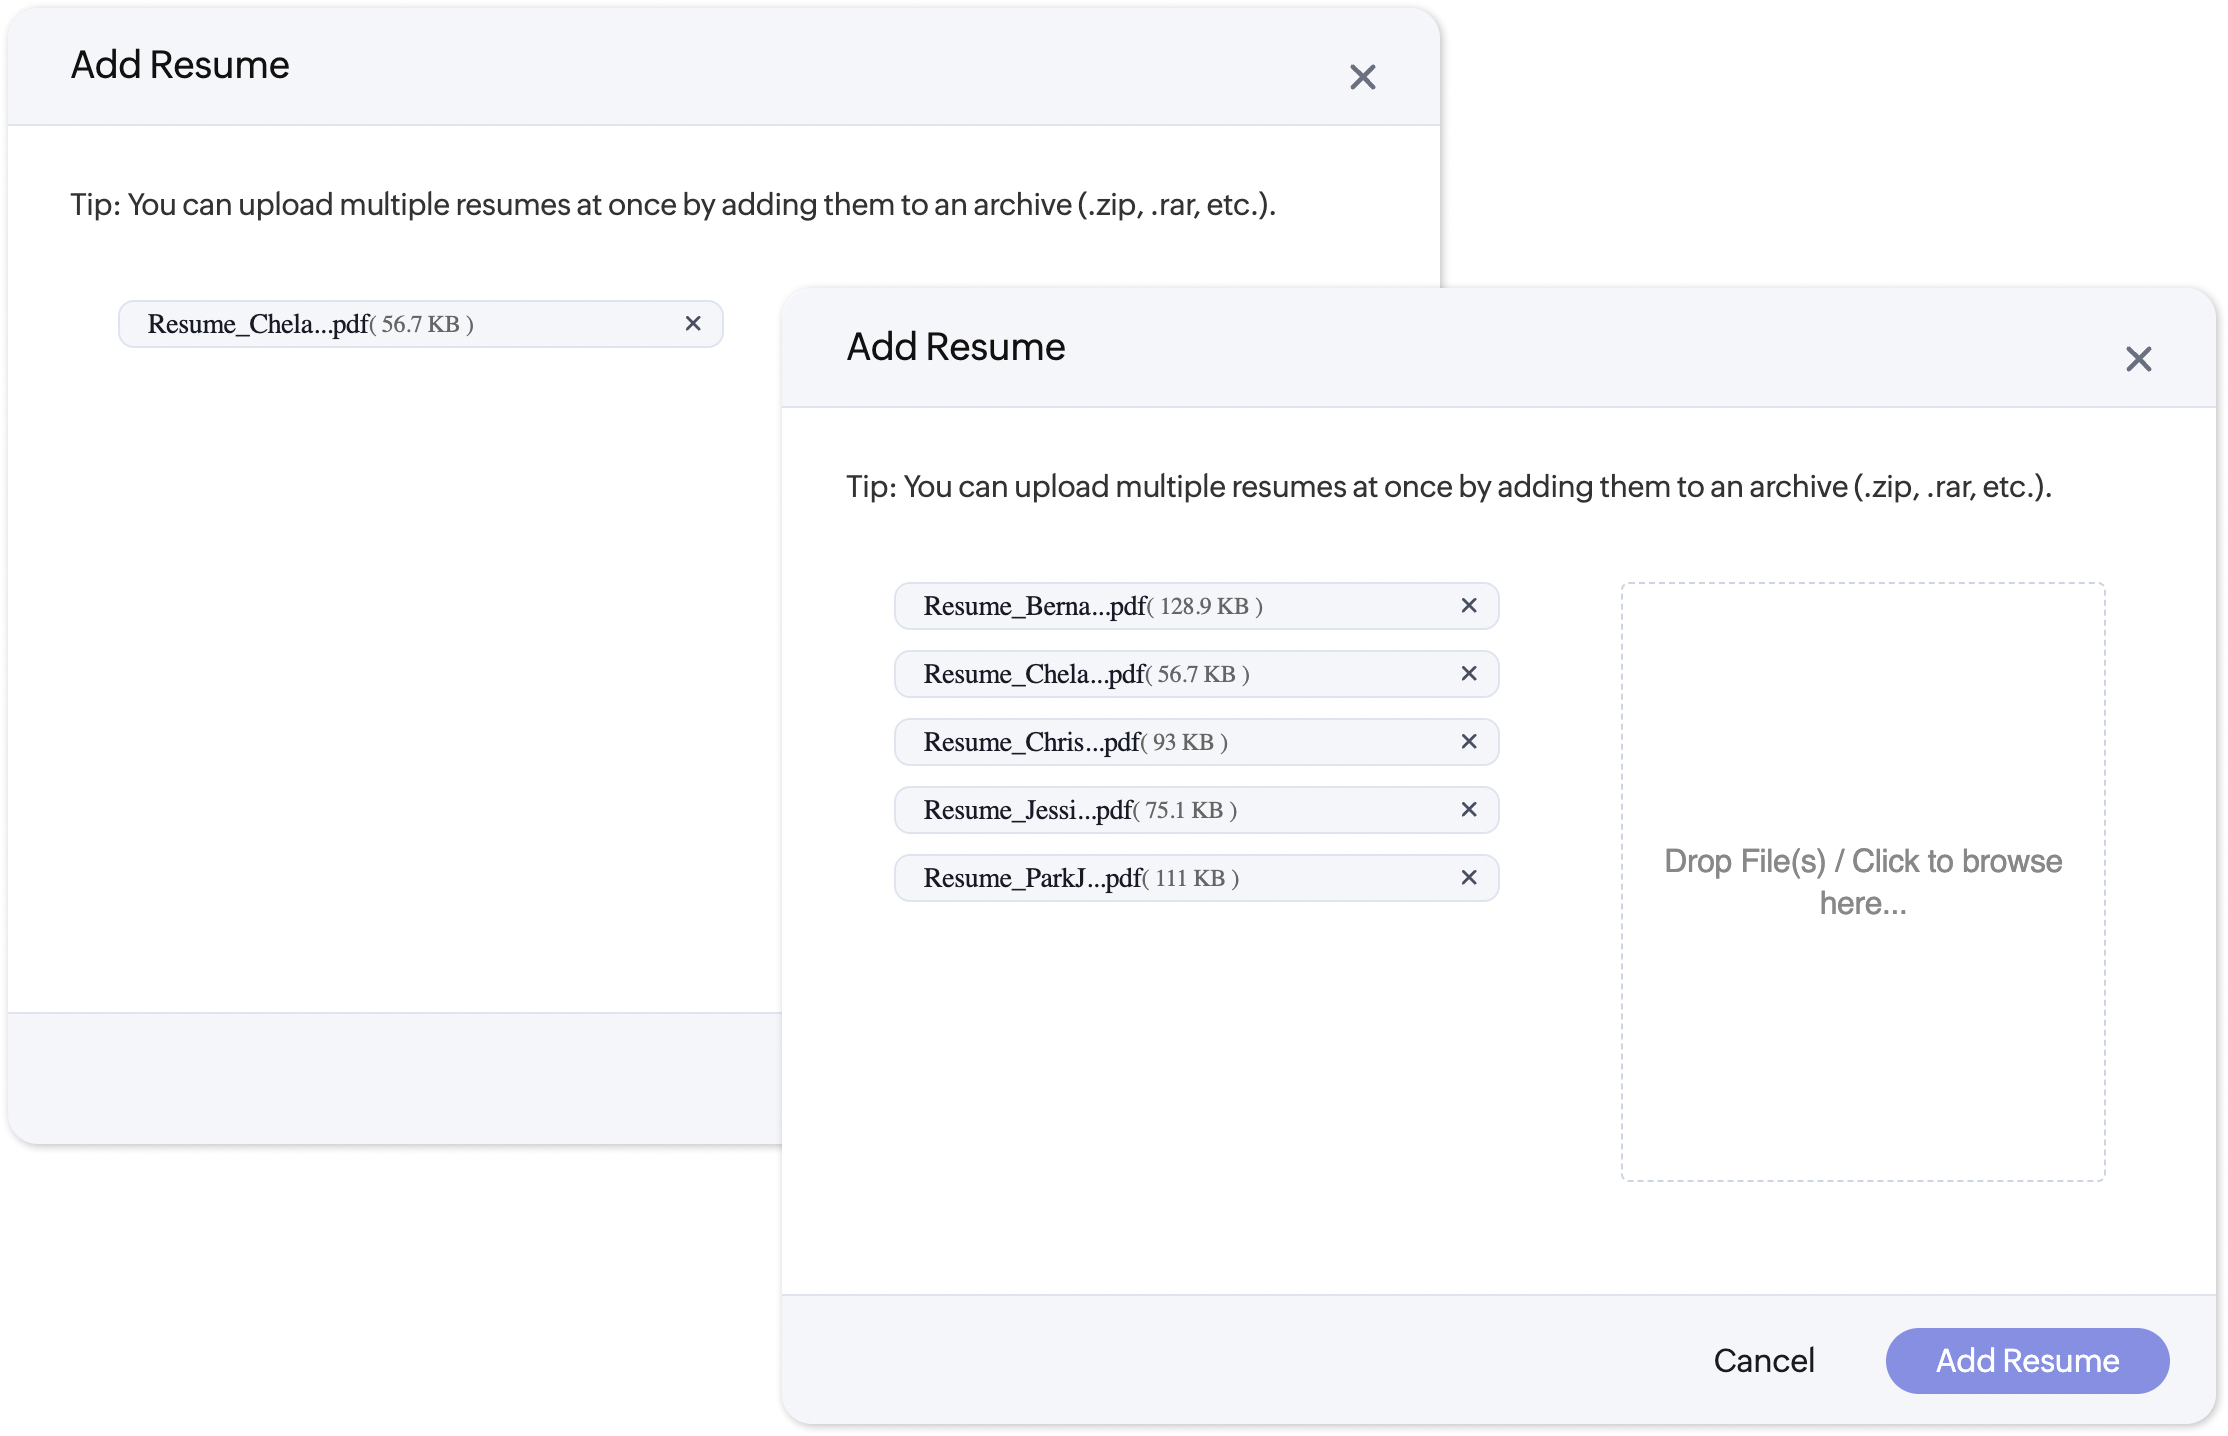Click the Drop File(s) browse area
The width and height of the screenshot is (2228, 1436).
tap(1862, 881)
